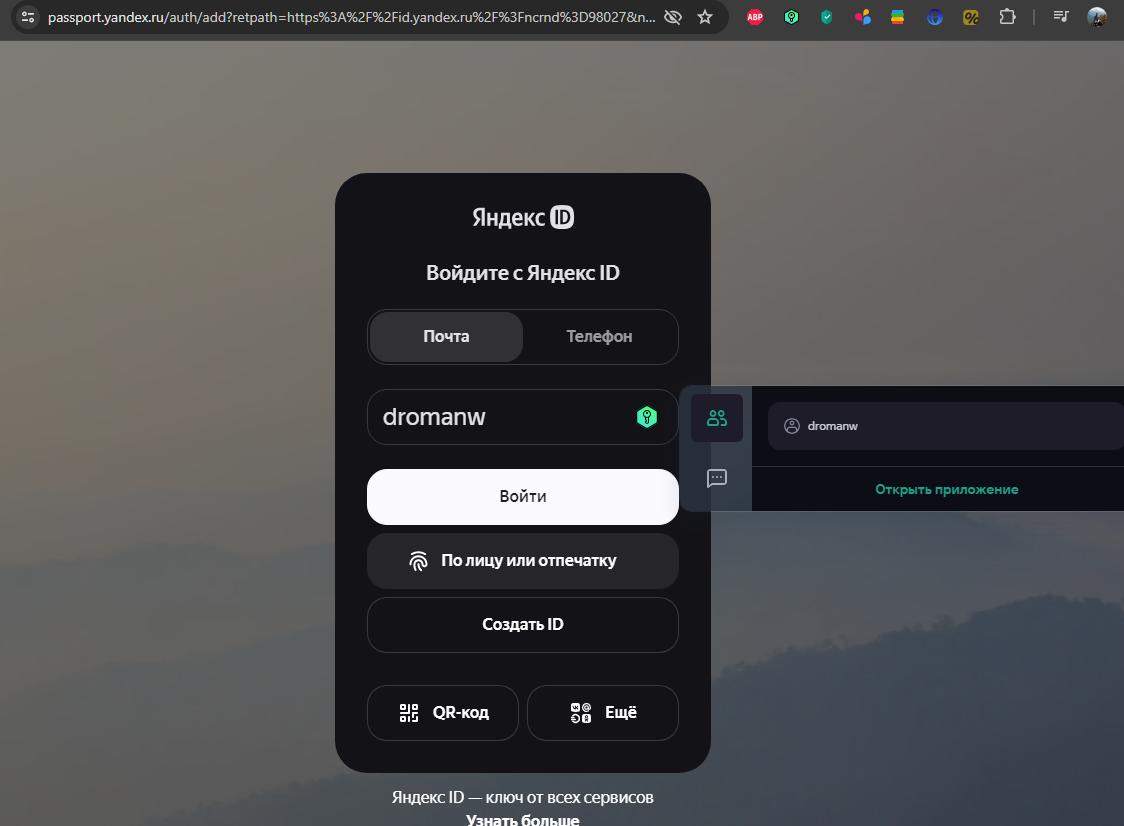Open the green hexagon key extension in browser toolbar

(791, 17)
